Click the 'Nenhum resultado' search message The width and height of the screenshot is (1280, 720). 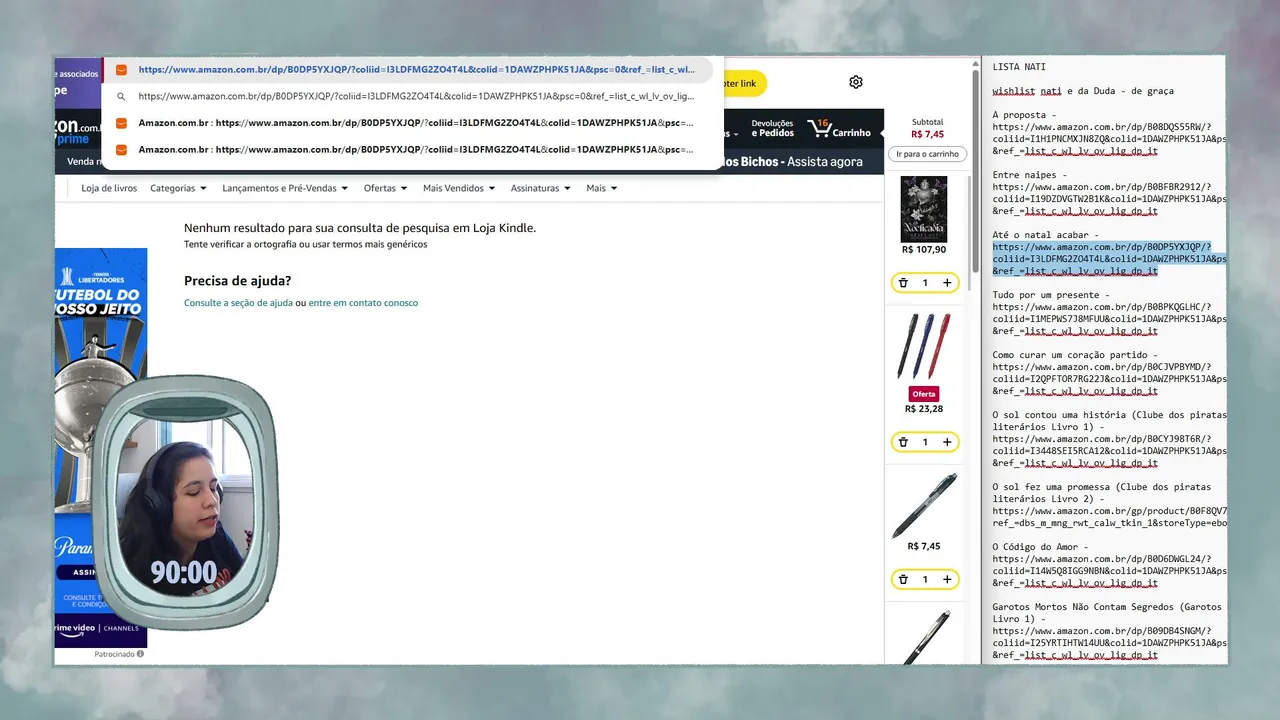pos(360,228)
